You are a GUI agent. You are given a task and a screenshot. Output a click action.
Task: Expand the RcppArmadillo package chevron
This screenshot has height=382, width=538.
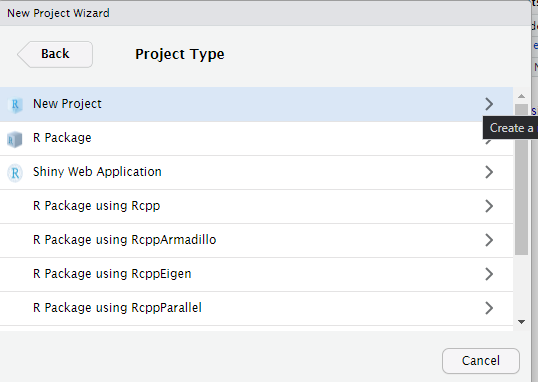coord(489,240)
